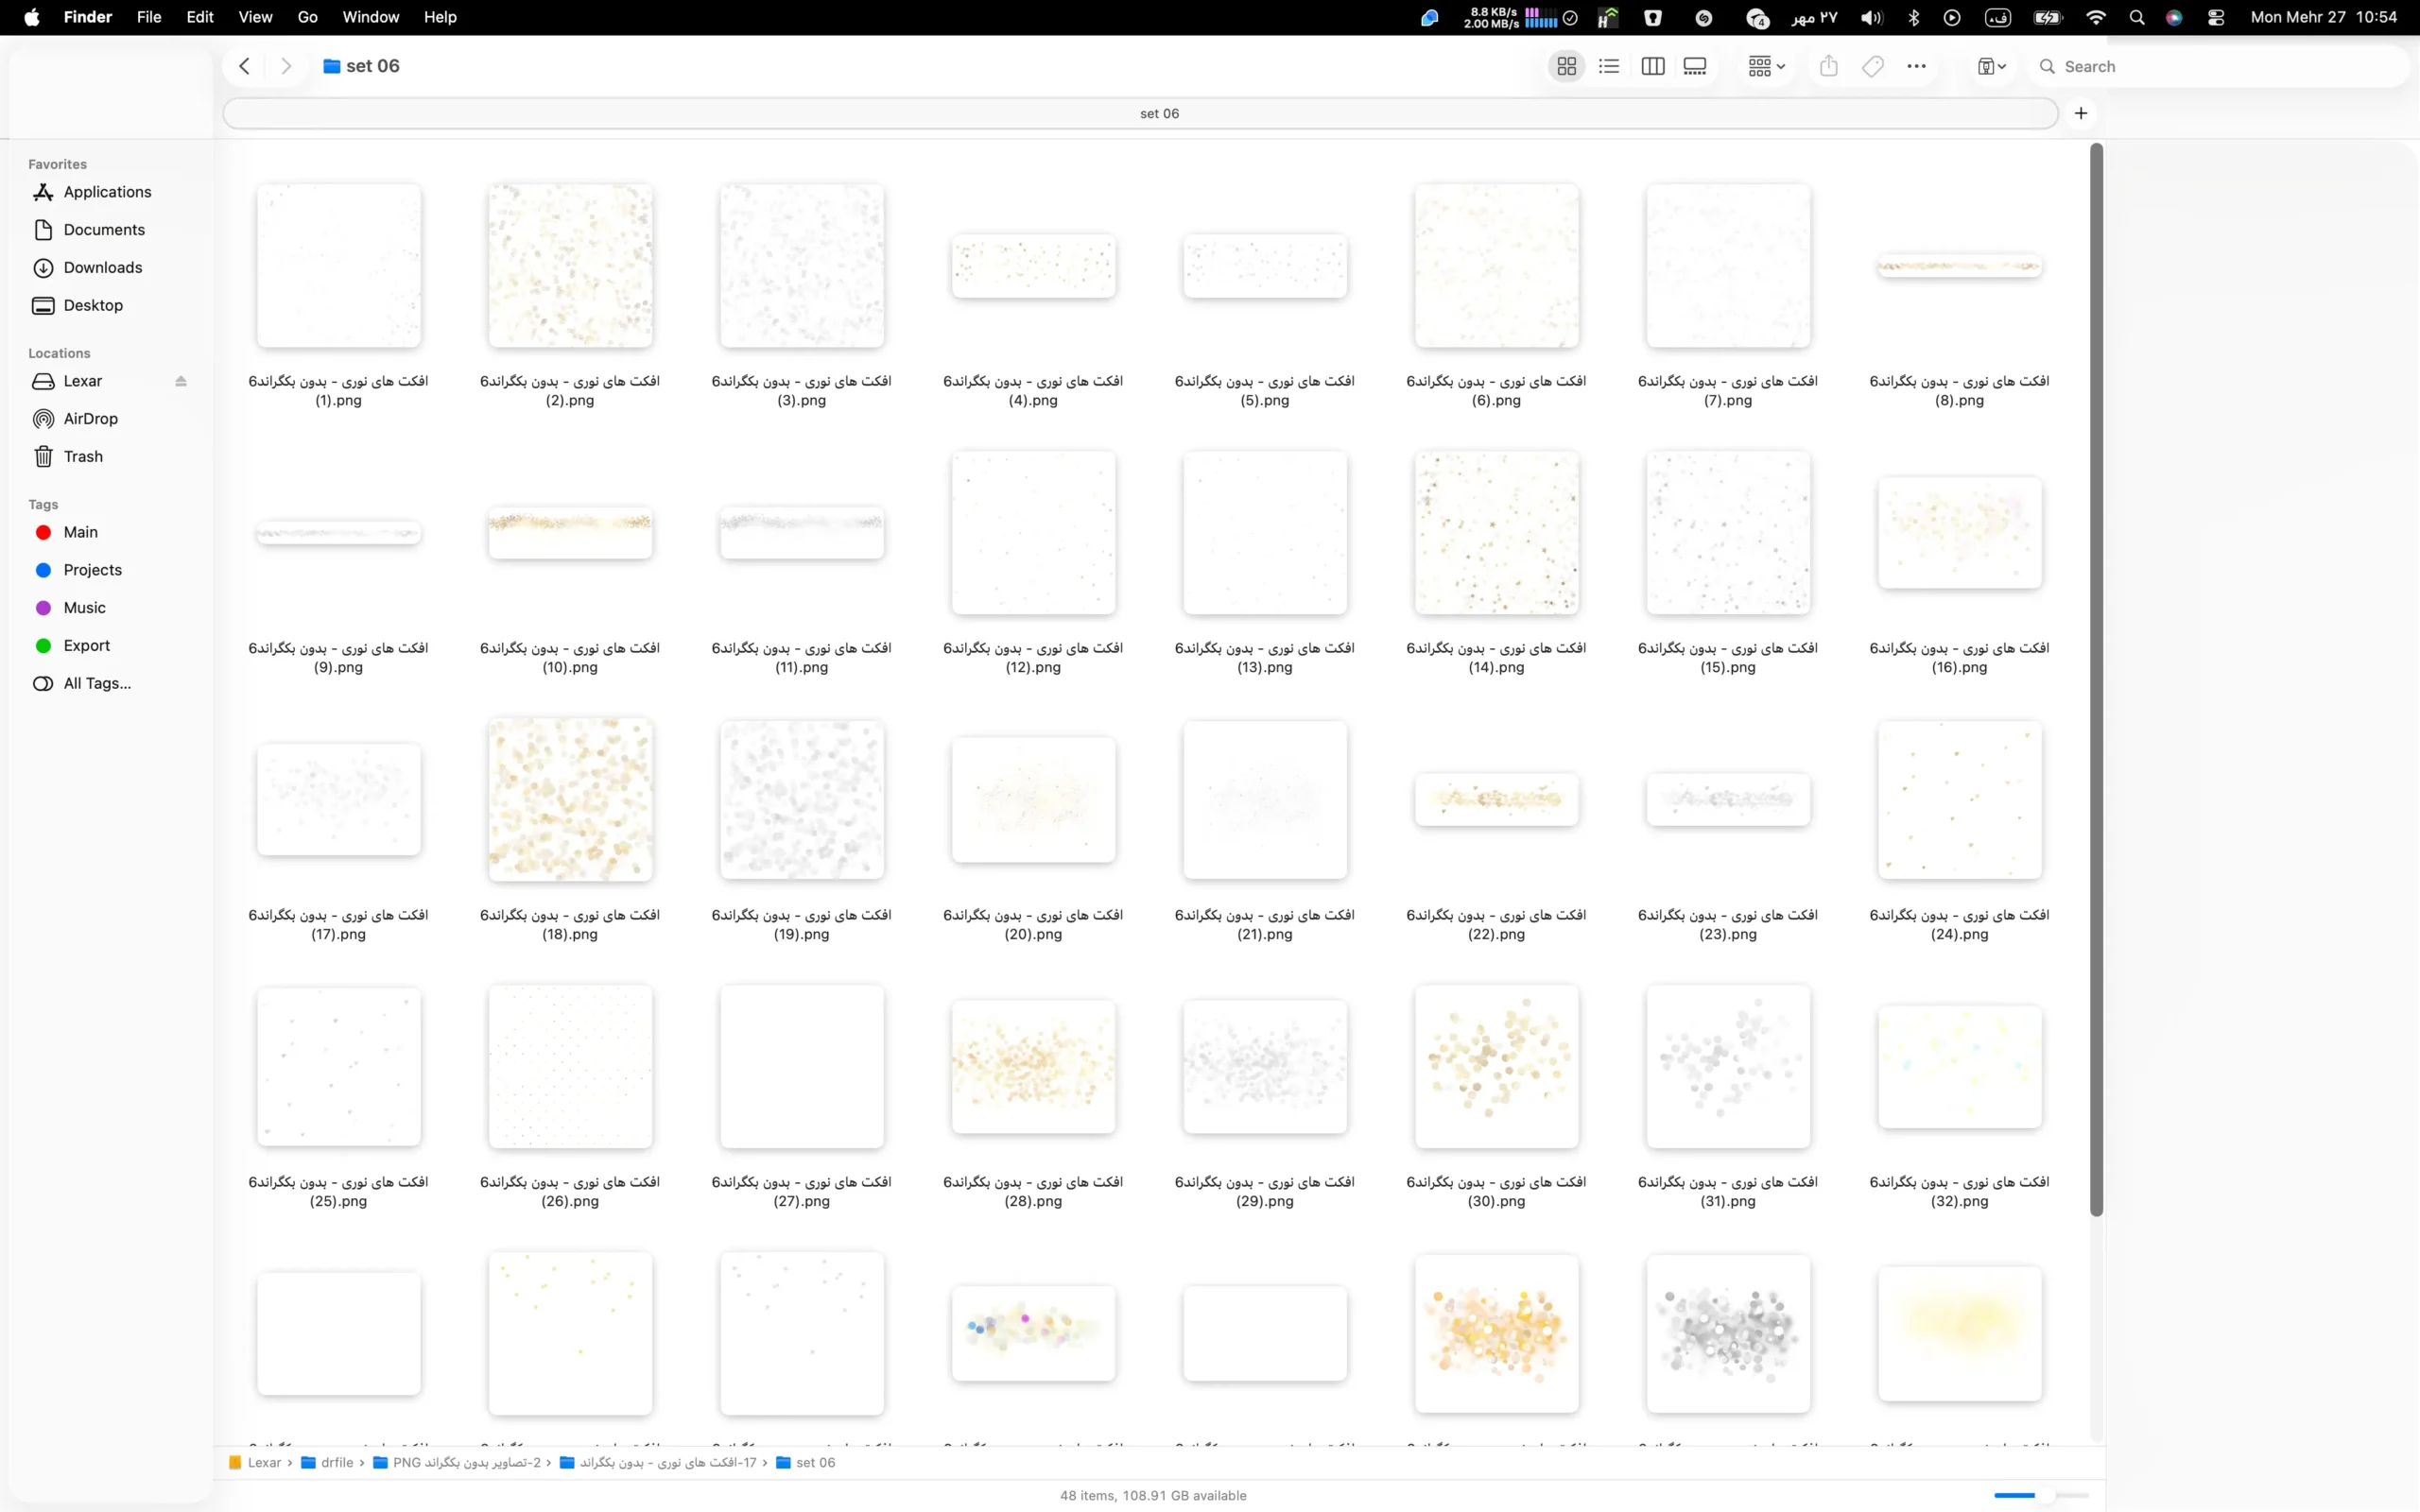Adjust the icon size slider

2041,1496
